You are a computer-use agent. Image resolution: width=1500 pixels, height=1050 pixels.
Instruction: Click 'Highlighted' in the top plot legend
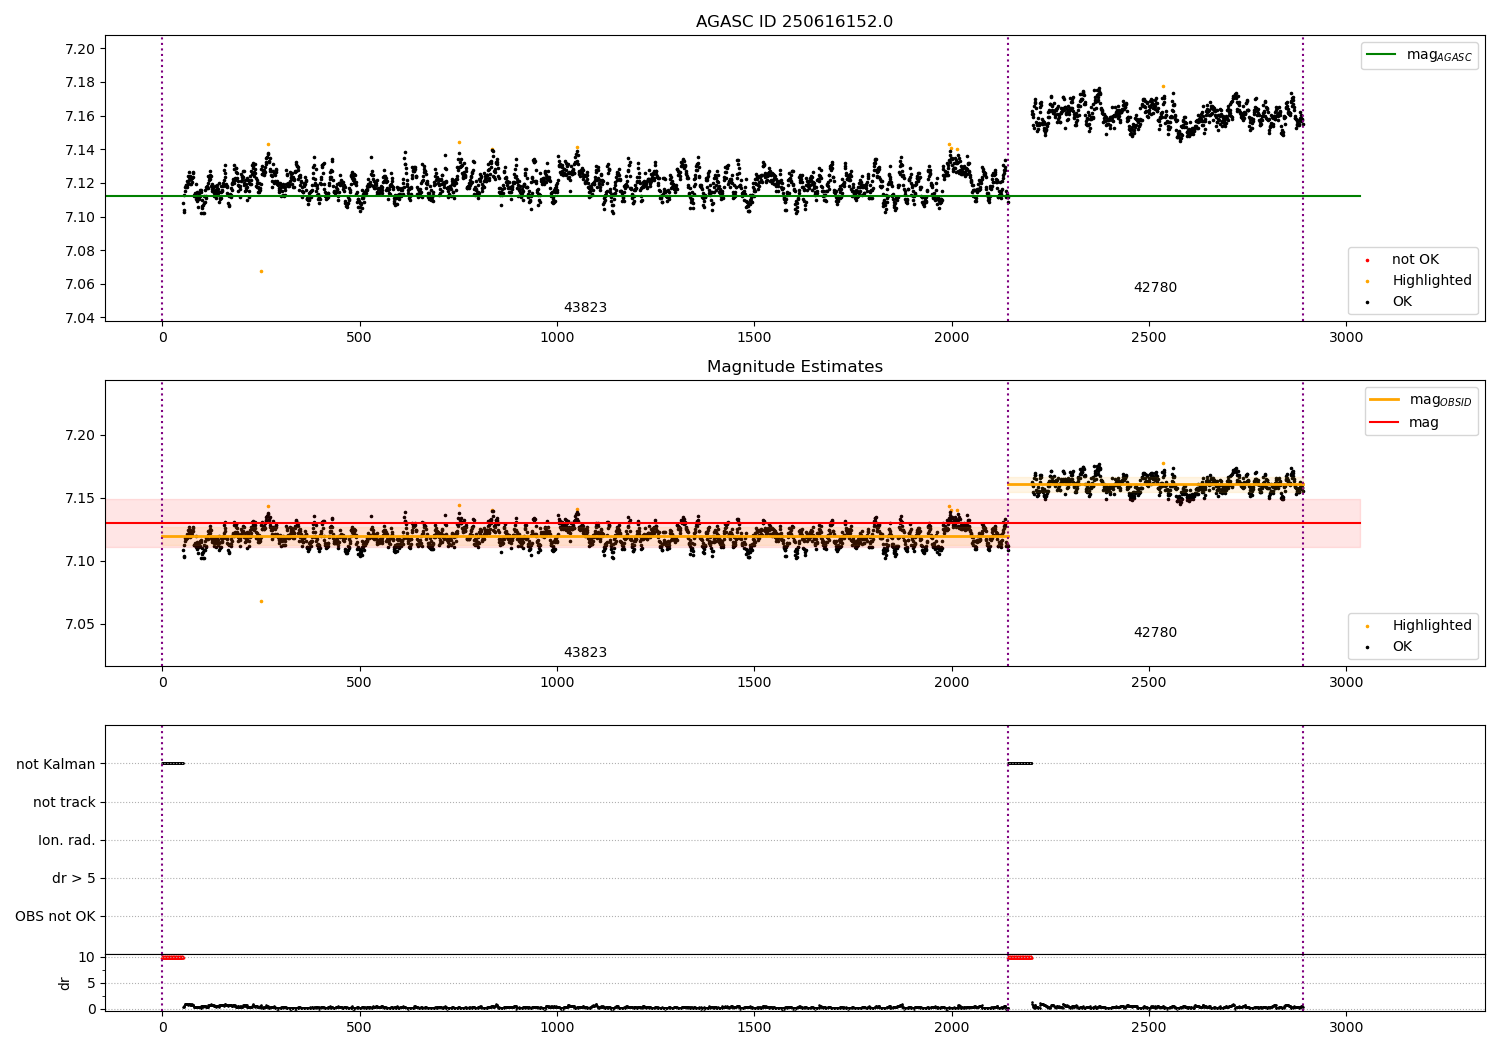tap(1419, 281)
